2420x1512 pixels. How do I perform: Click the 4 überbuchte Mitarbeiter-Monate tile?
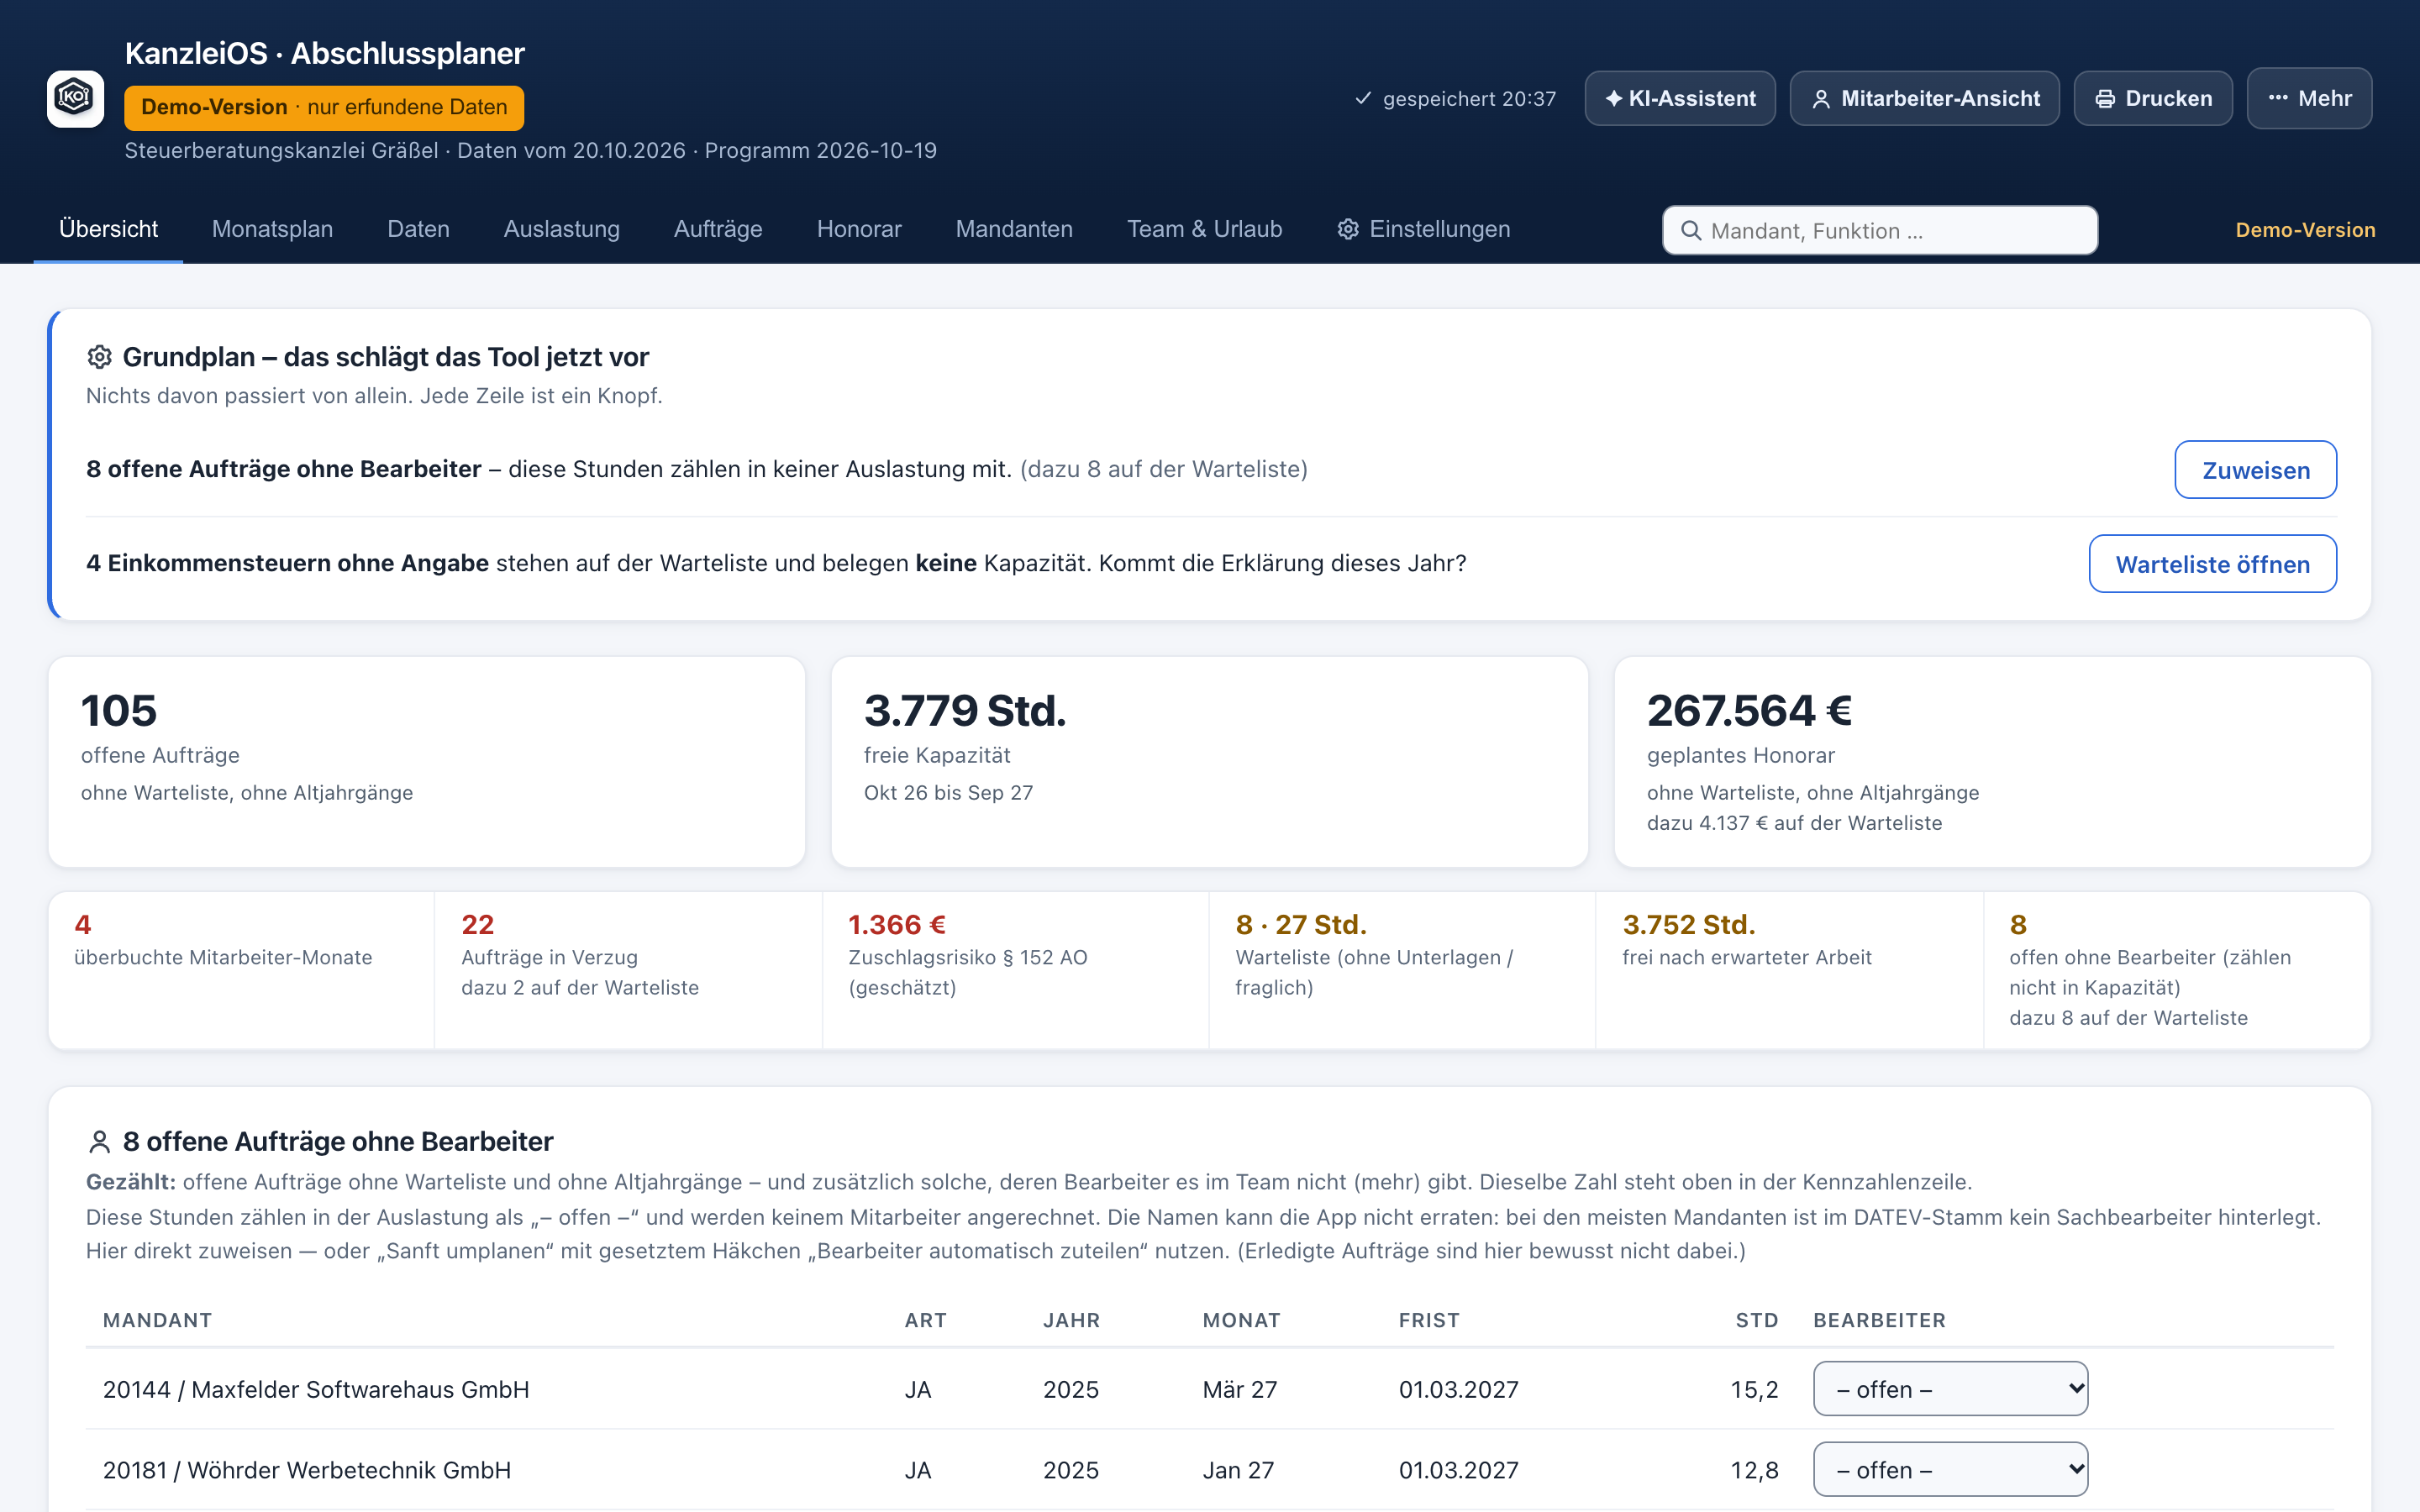(241, 970)
